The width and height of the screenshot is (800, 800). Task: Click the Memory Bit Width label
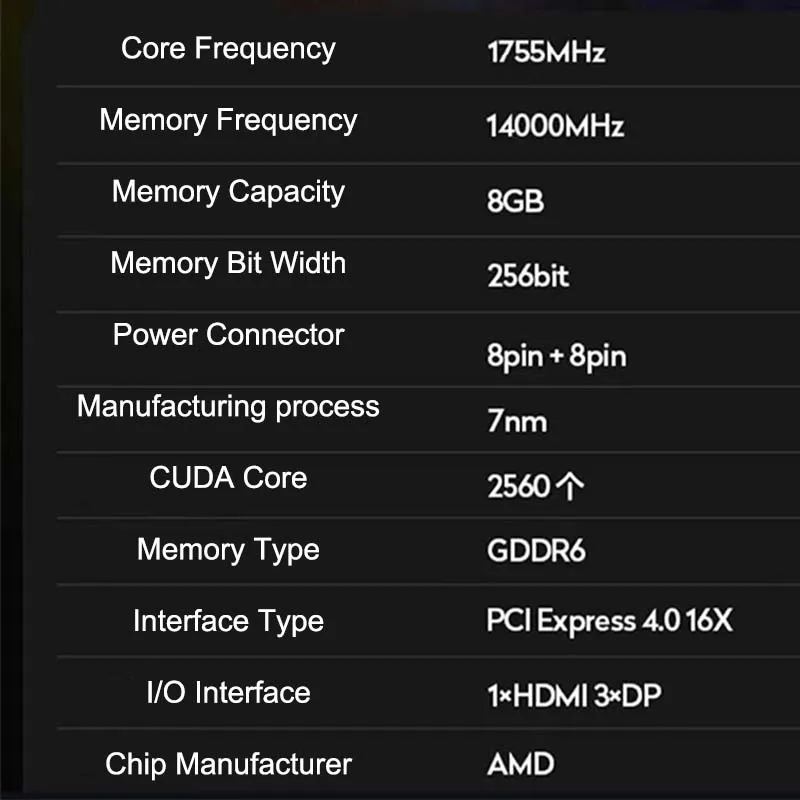[228, 263]
